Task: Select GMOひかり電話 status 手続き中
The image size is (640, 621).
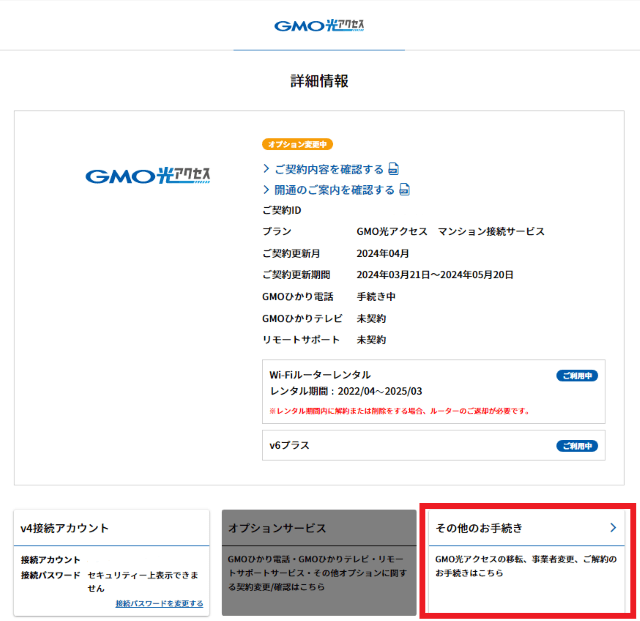Action: coord(376,296)
